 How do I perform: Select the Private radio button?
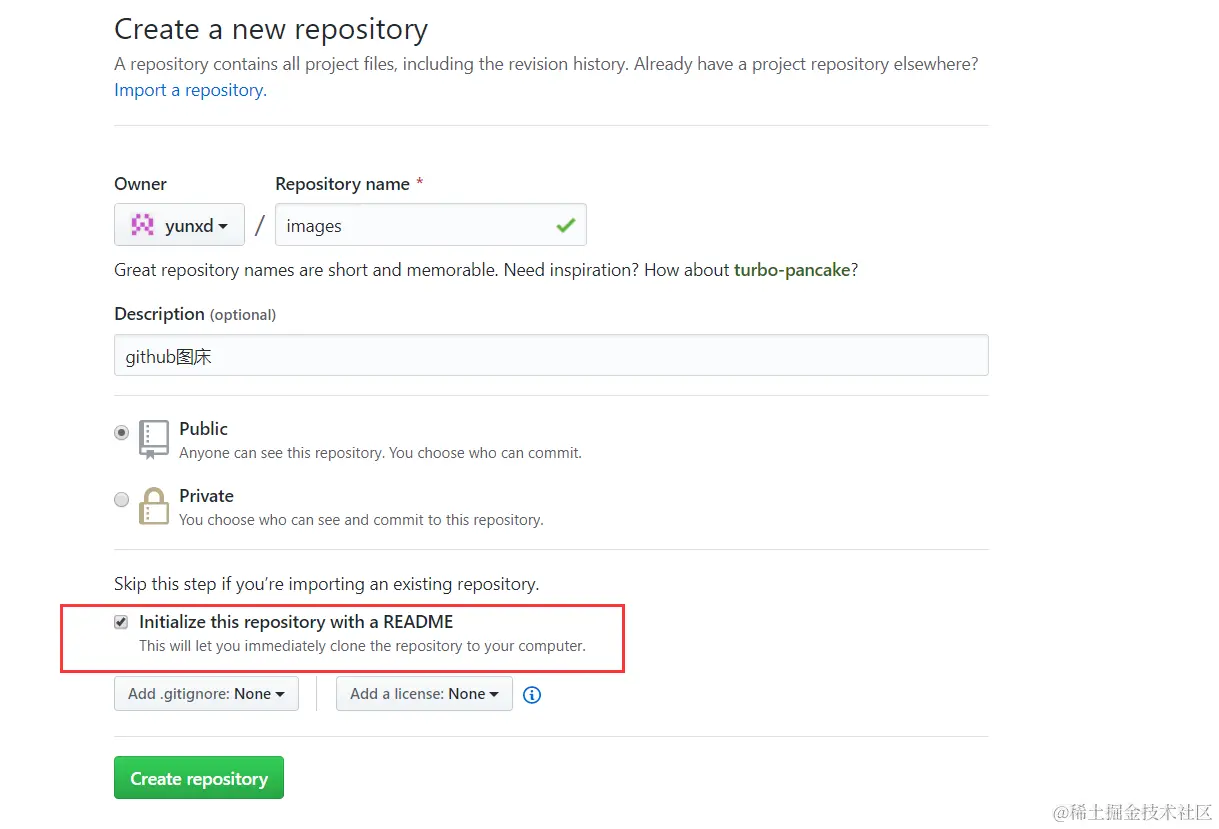click(122, 500)
